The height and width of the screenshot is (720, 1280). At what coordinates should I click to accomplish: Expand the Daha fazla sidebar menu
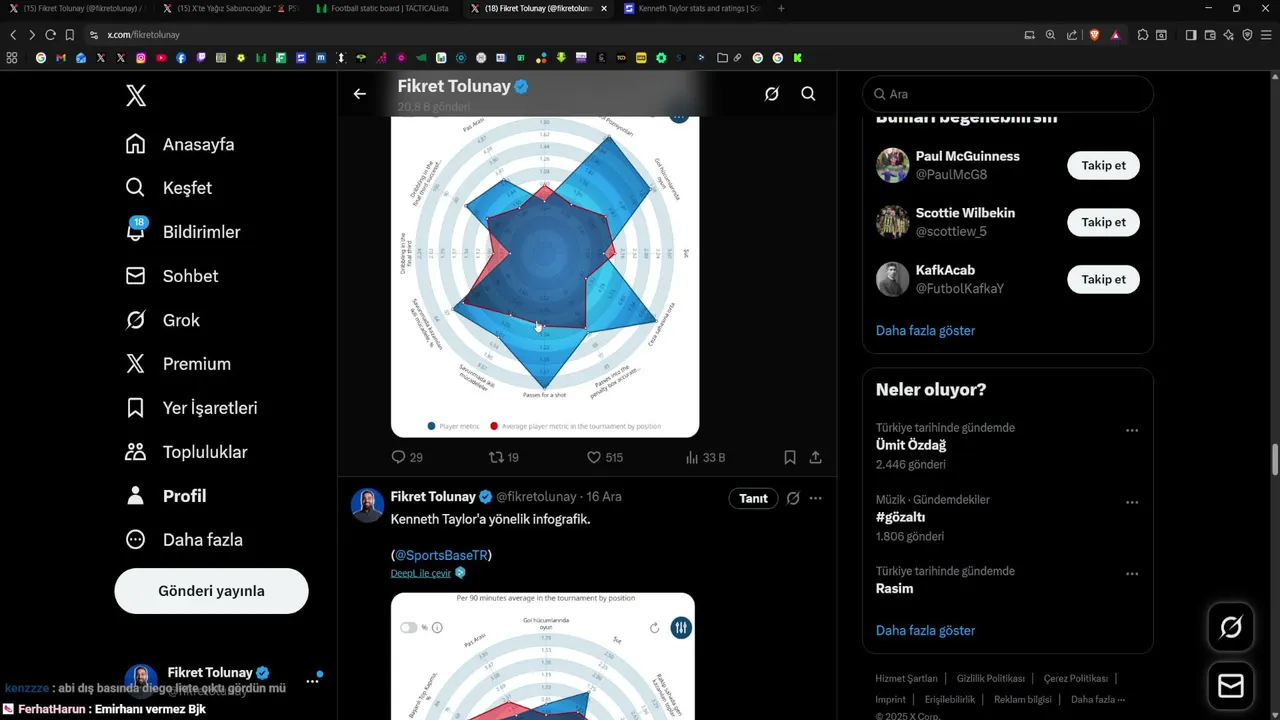[x=184, y=540]
